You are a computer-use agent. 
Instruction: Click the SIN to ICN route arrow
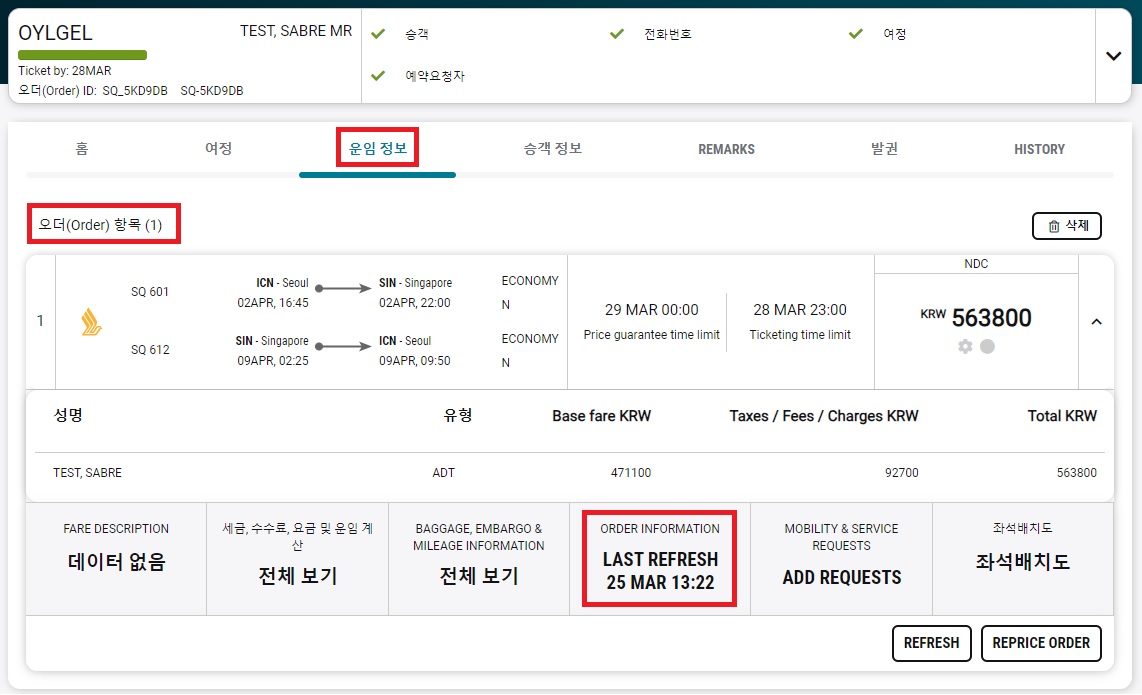point(343,346)
